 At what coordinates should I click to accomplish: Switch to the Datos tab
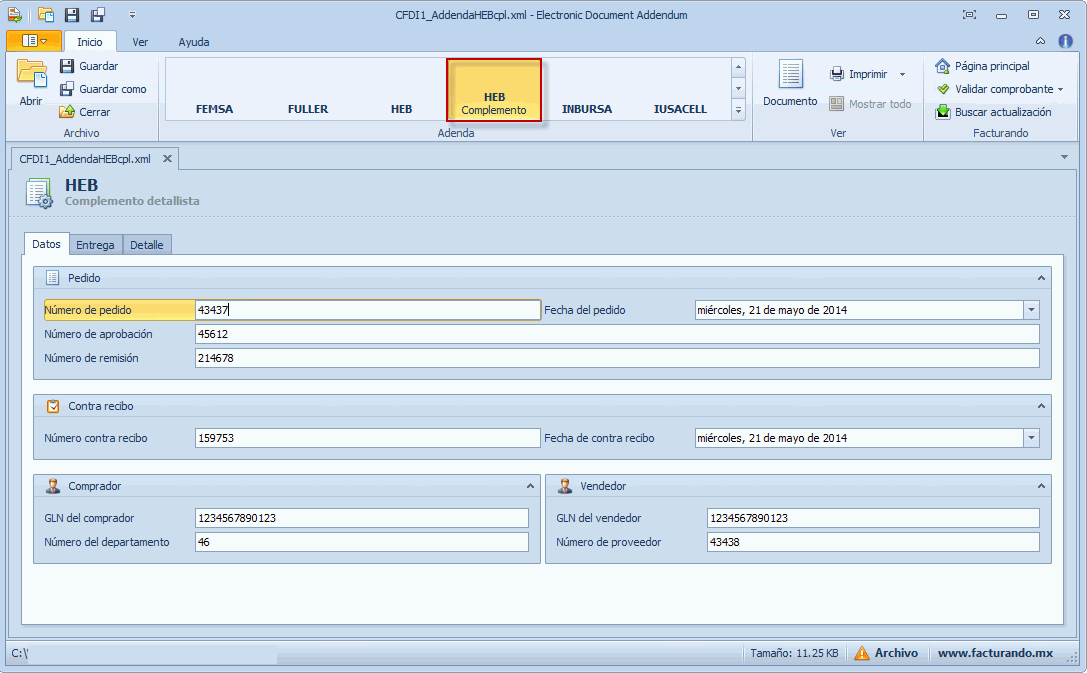click(x=46, y=244)
